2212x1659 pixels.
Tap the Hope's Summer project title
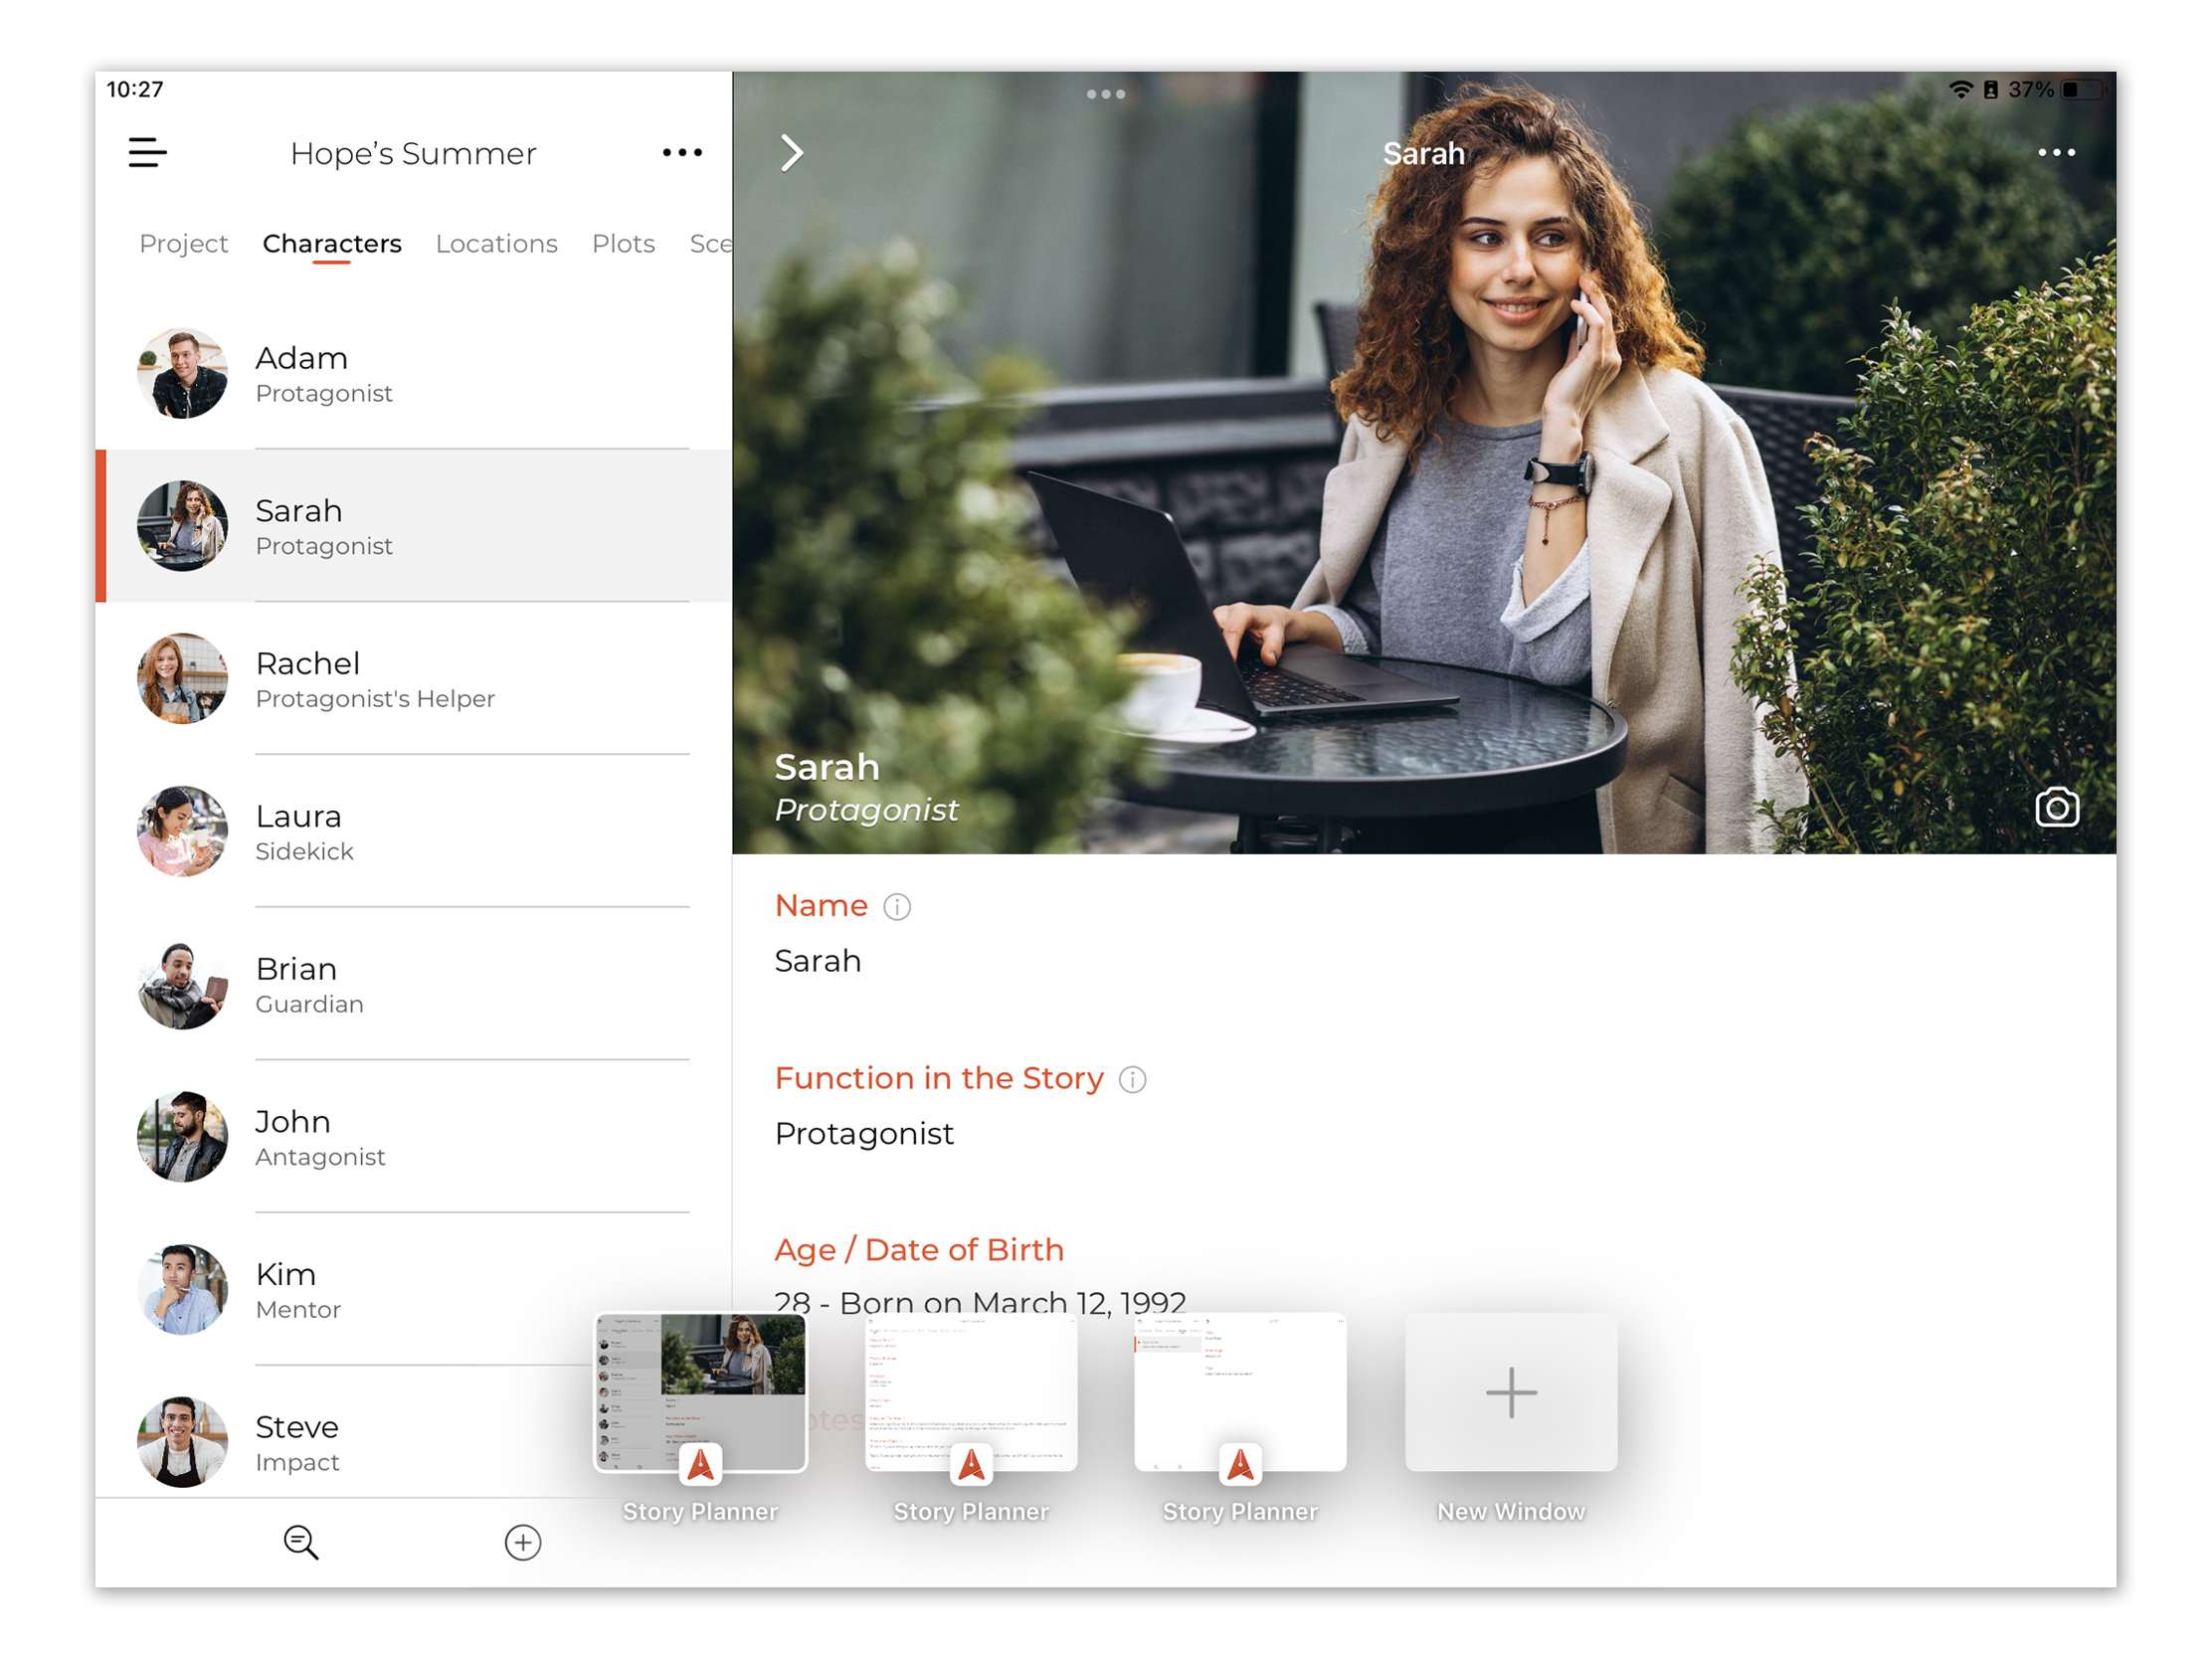tap(413, 154)
